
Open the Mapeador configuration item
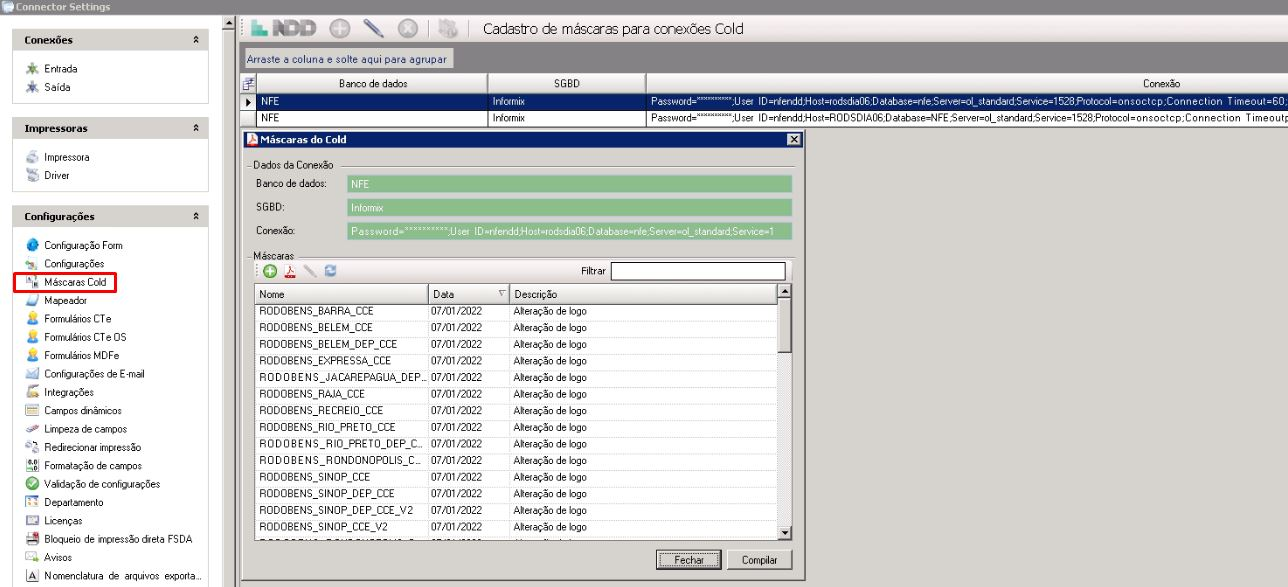pyautogui.click(x=65, y=300)
